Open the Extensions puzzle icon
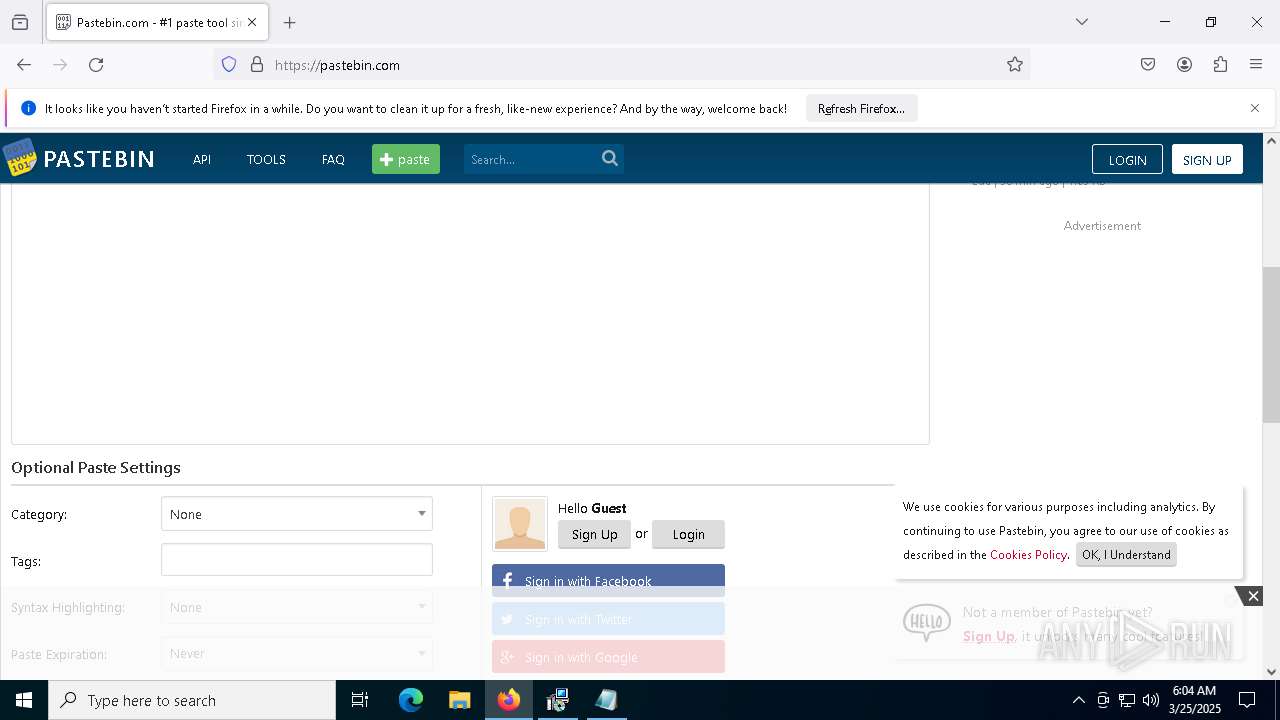Viewport: 1280px width, 720px height. [1220, 65]
